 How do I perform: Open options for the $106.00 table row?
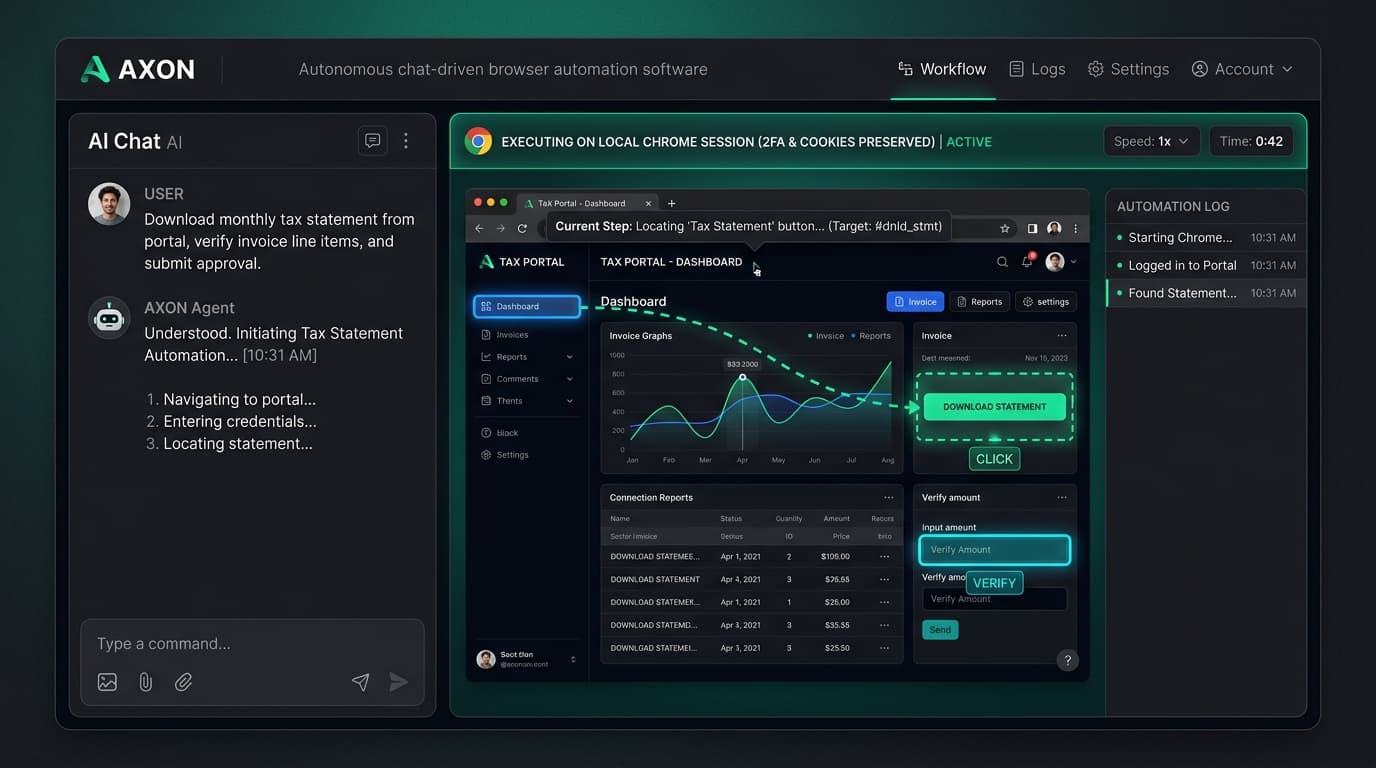(x=884, y=556)
